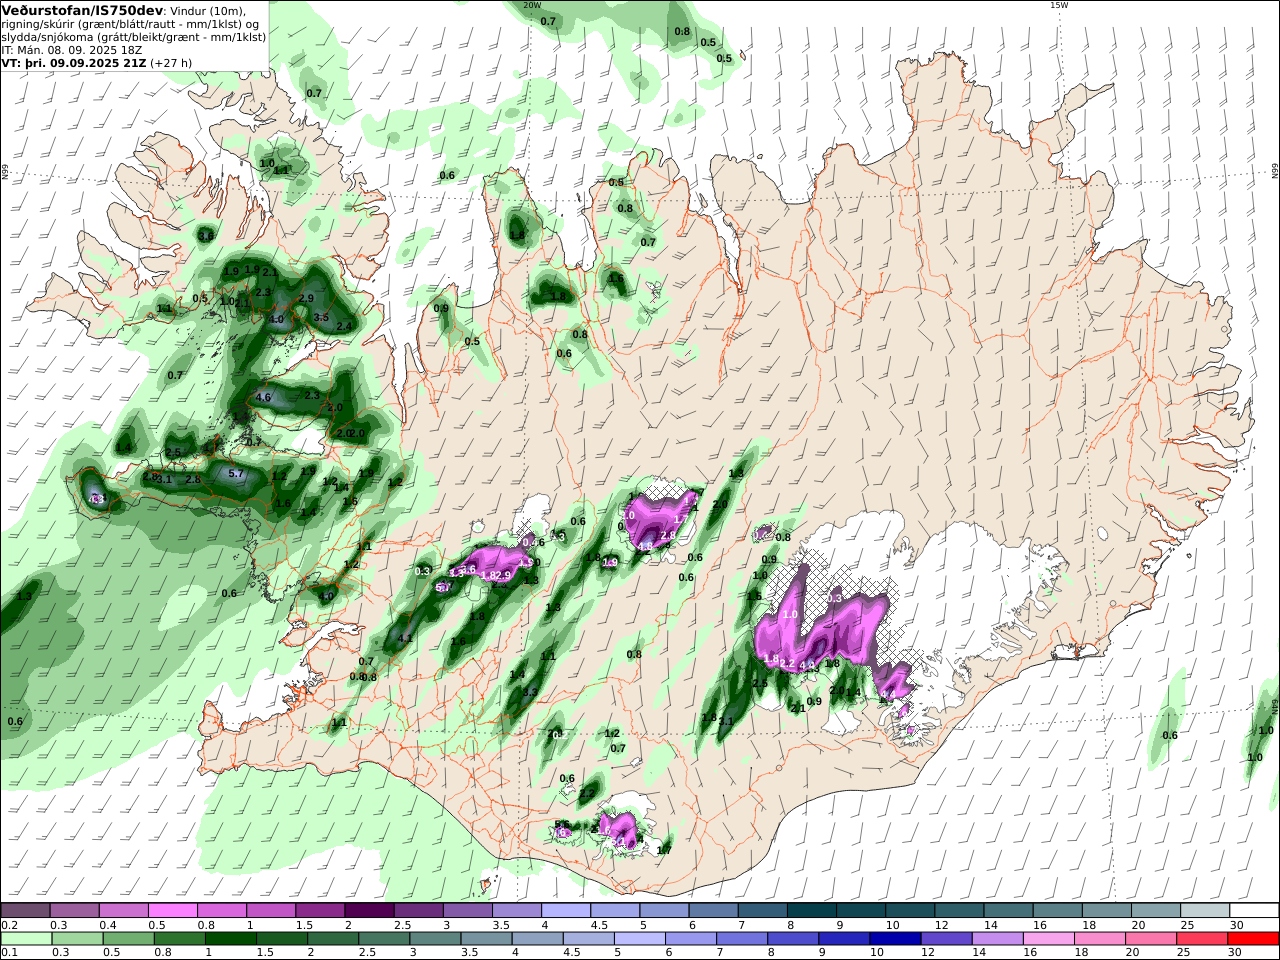Click the '15W' longitude label
The width and height of the screenshot is (1280, 960).
click(x=1059, y=5)
